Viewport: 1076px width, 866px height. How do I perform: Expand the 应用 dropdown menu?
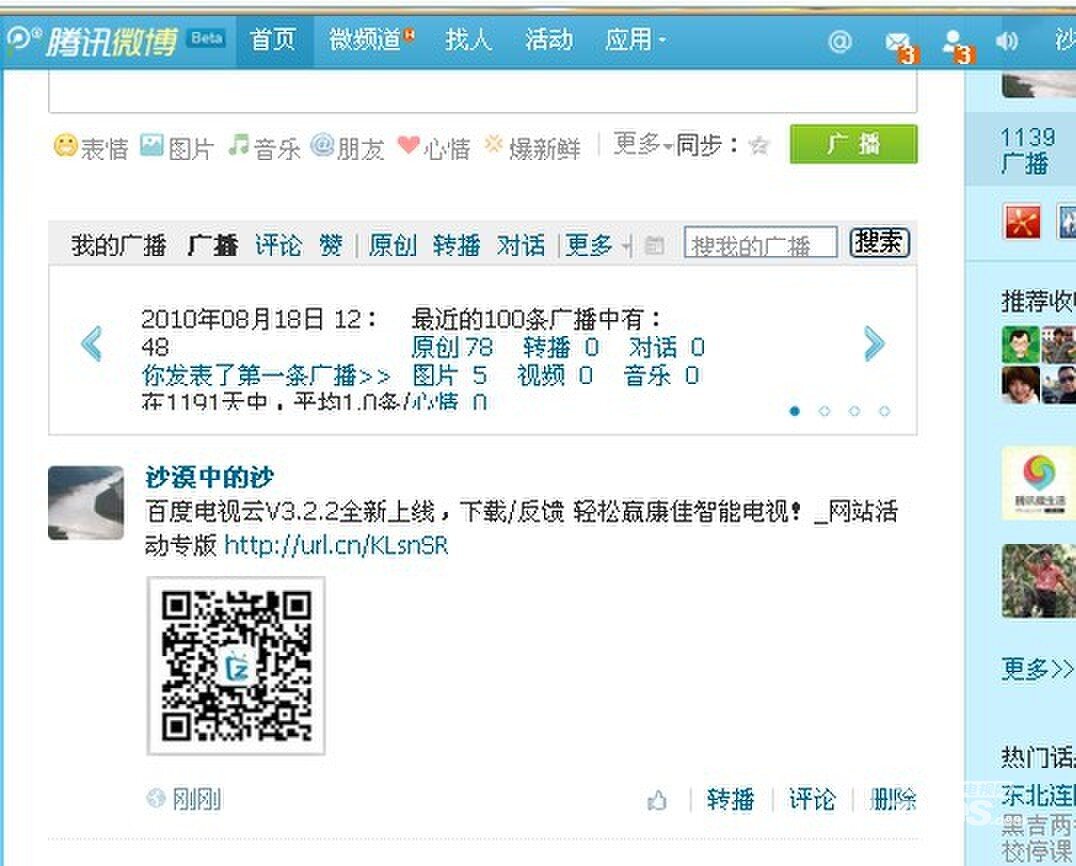pos(635,40)
